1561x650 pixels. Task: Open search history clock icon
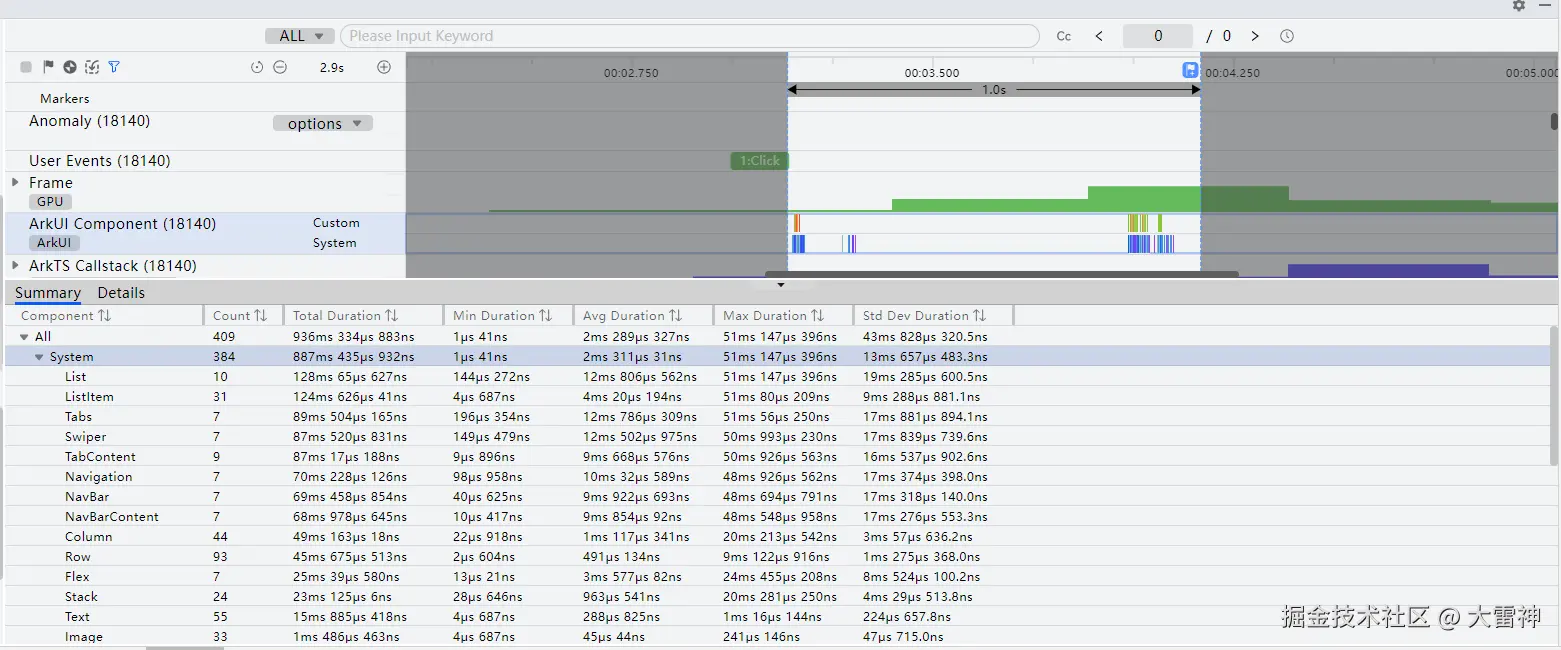(x=1287, y=36)
